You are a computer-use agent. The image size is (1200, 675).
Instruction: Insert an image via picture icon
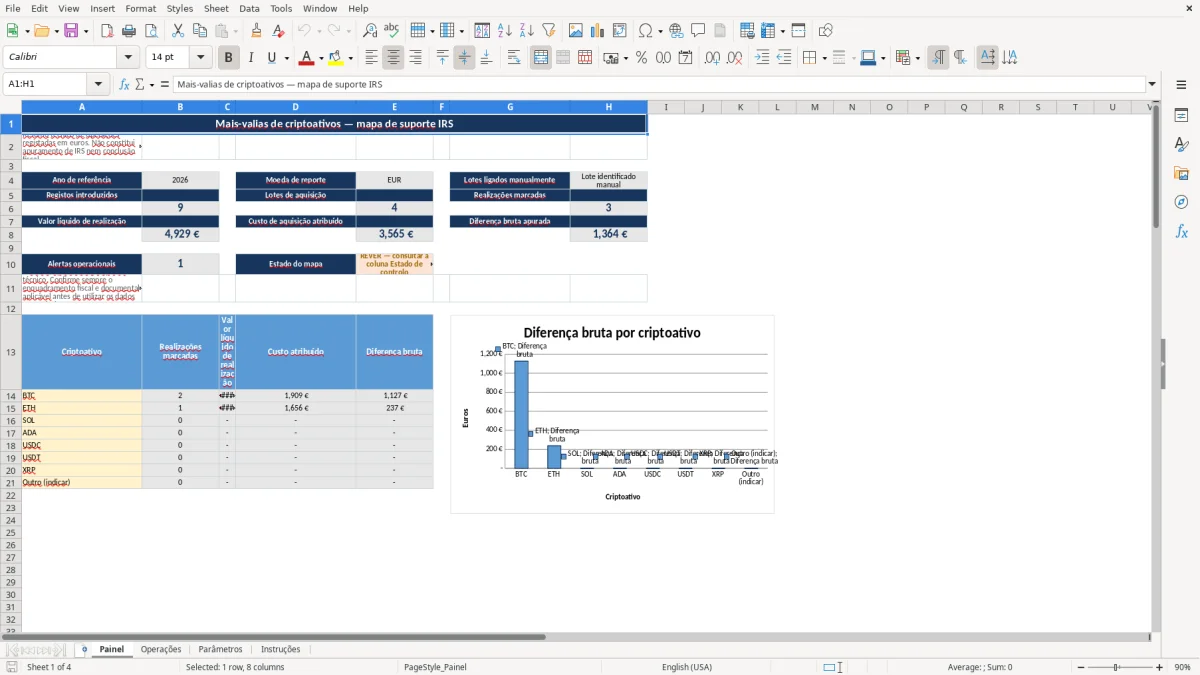tap(576, 31)
